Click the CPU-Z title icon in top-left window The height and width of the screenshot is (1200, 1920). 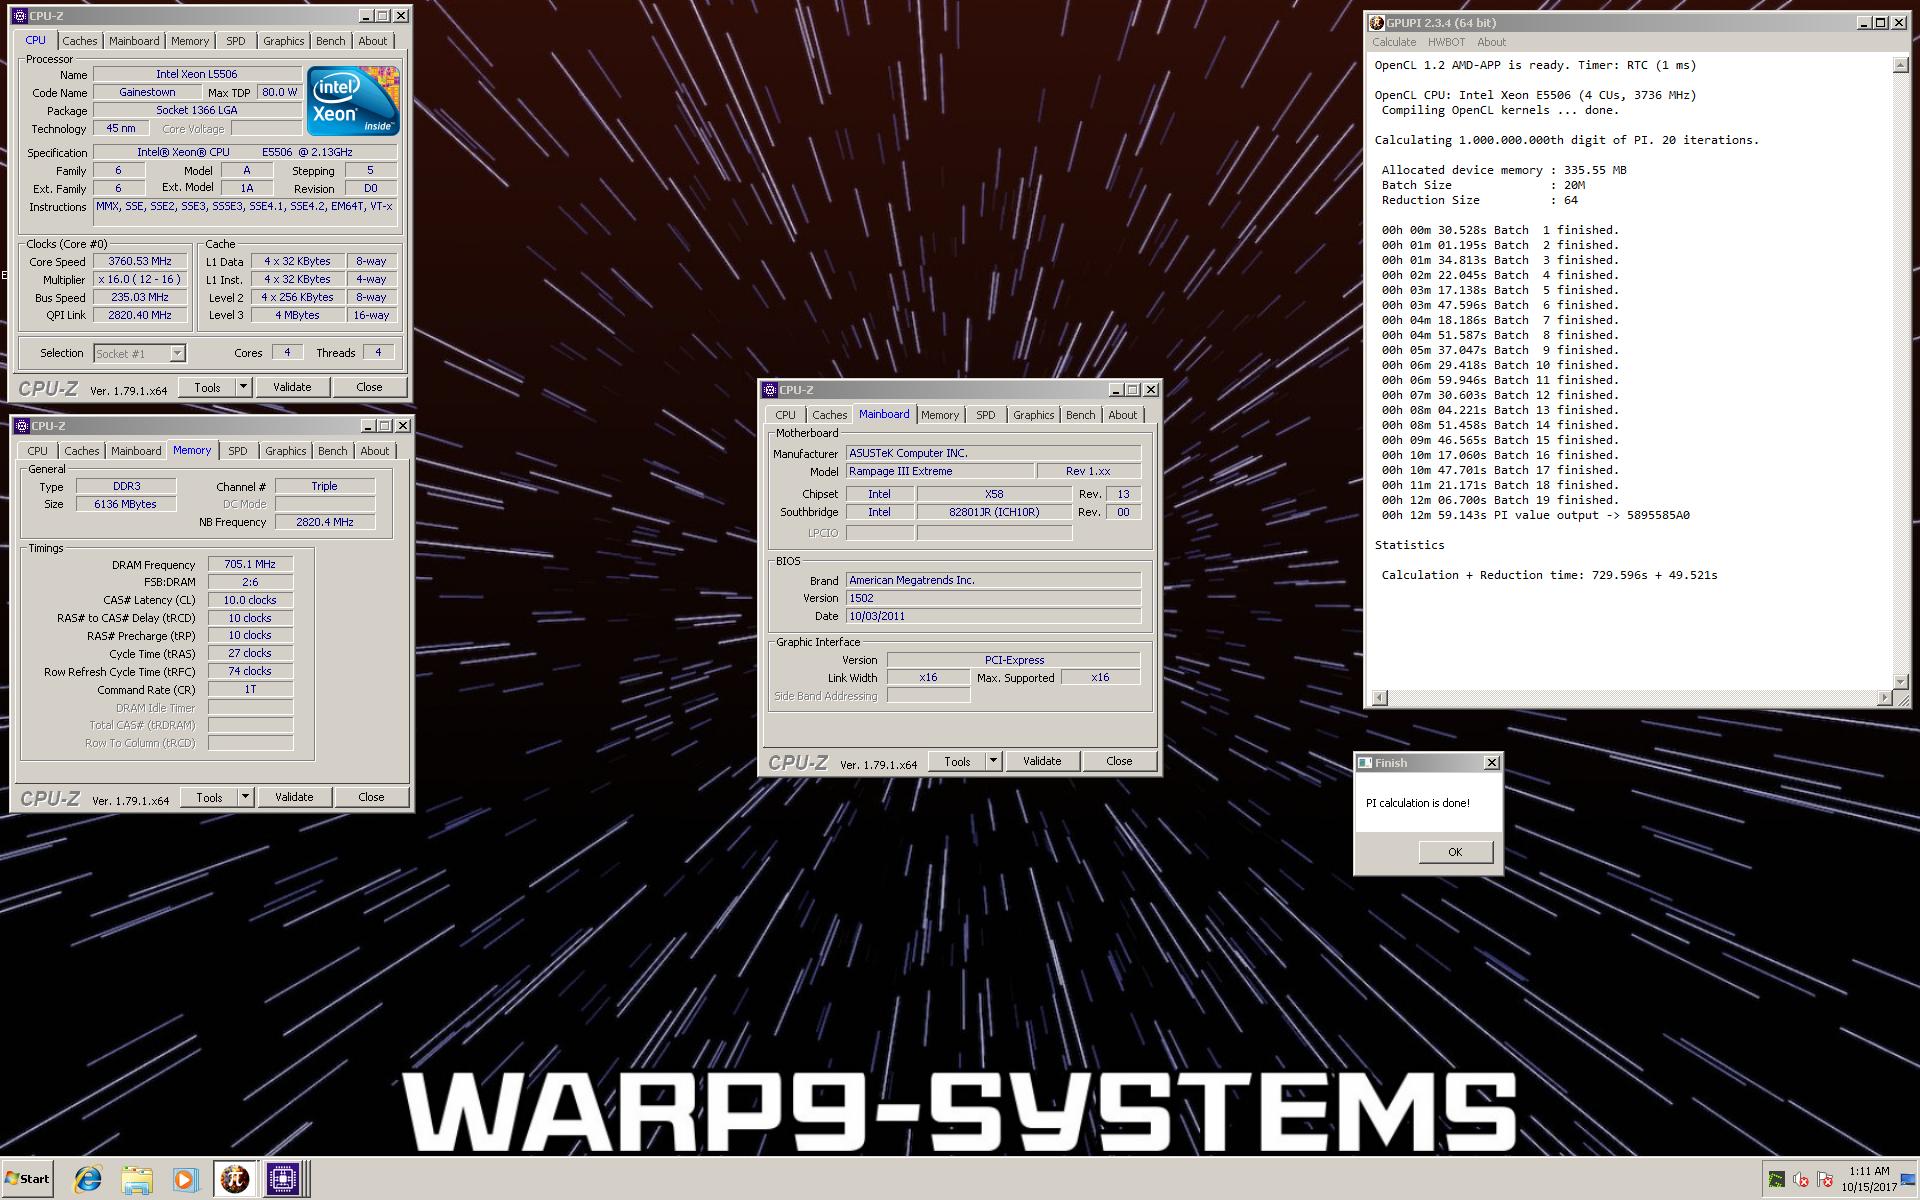point(20,16)
